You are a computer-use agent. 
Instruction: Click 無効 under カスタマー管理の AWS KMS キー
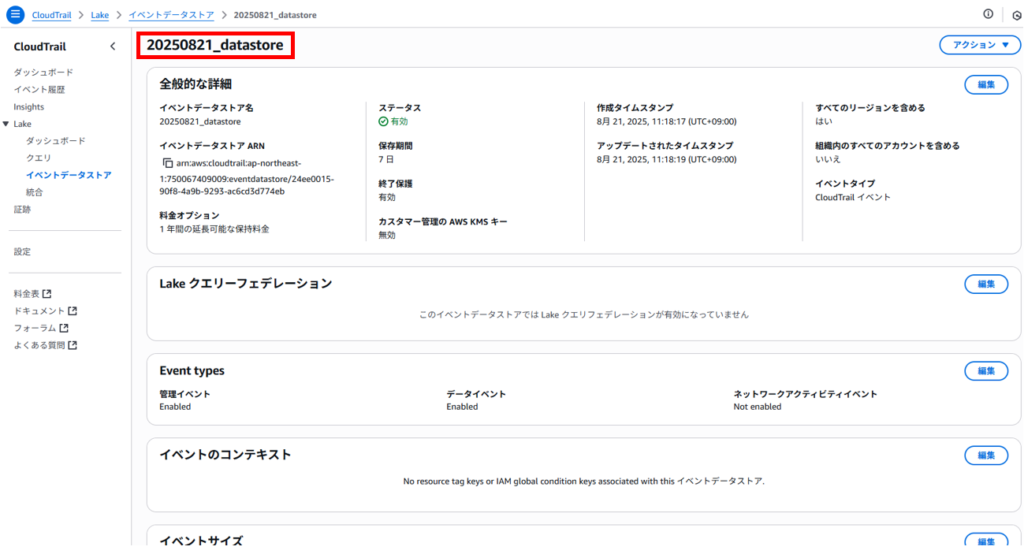[387, 235]
